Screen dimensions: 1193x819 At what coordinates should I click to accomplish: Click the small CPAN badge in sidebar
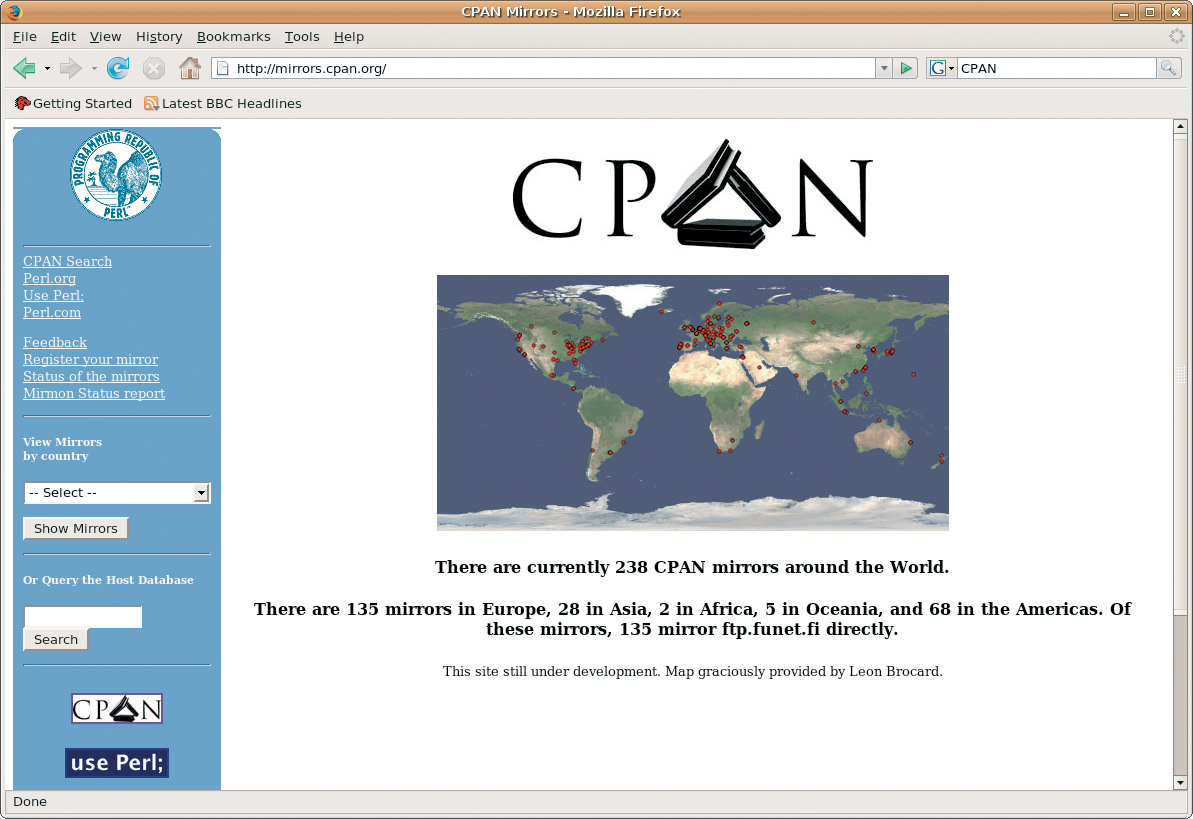point(116,709)
